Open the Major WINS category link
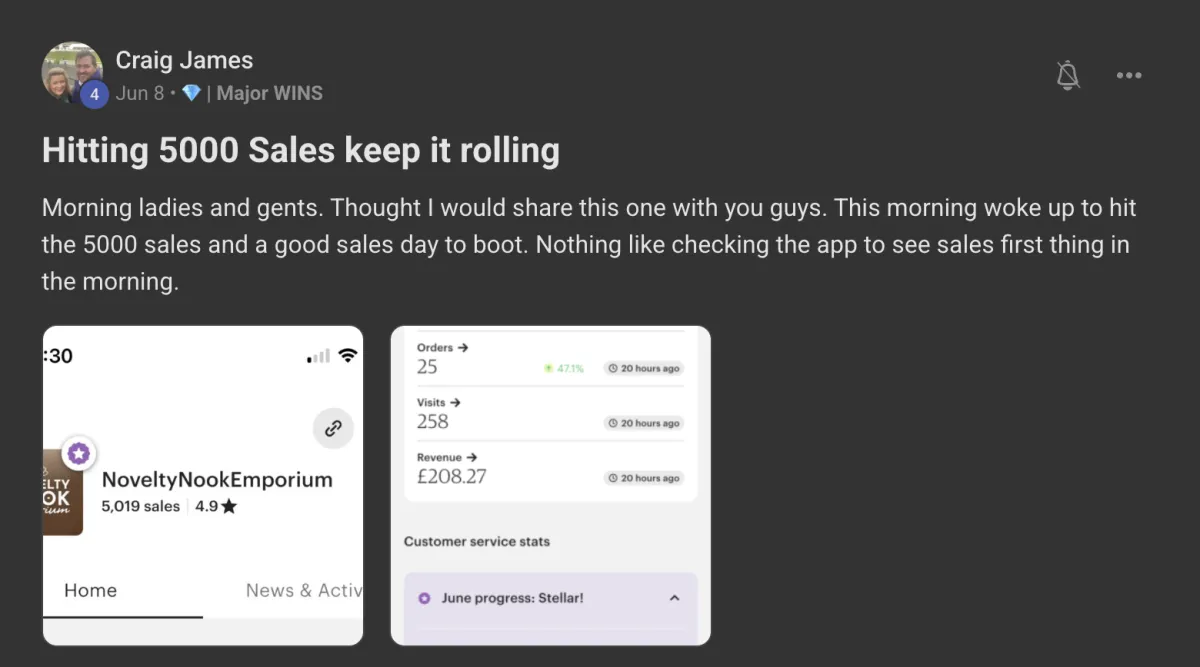Image resolution: width=1200 pixels, height=667 pixels. [x=269, y=93]
